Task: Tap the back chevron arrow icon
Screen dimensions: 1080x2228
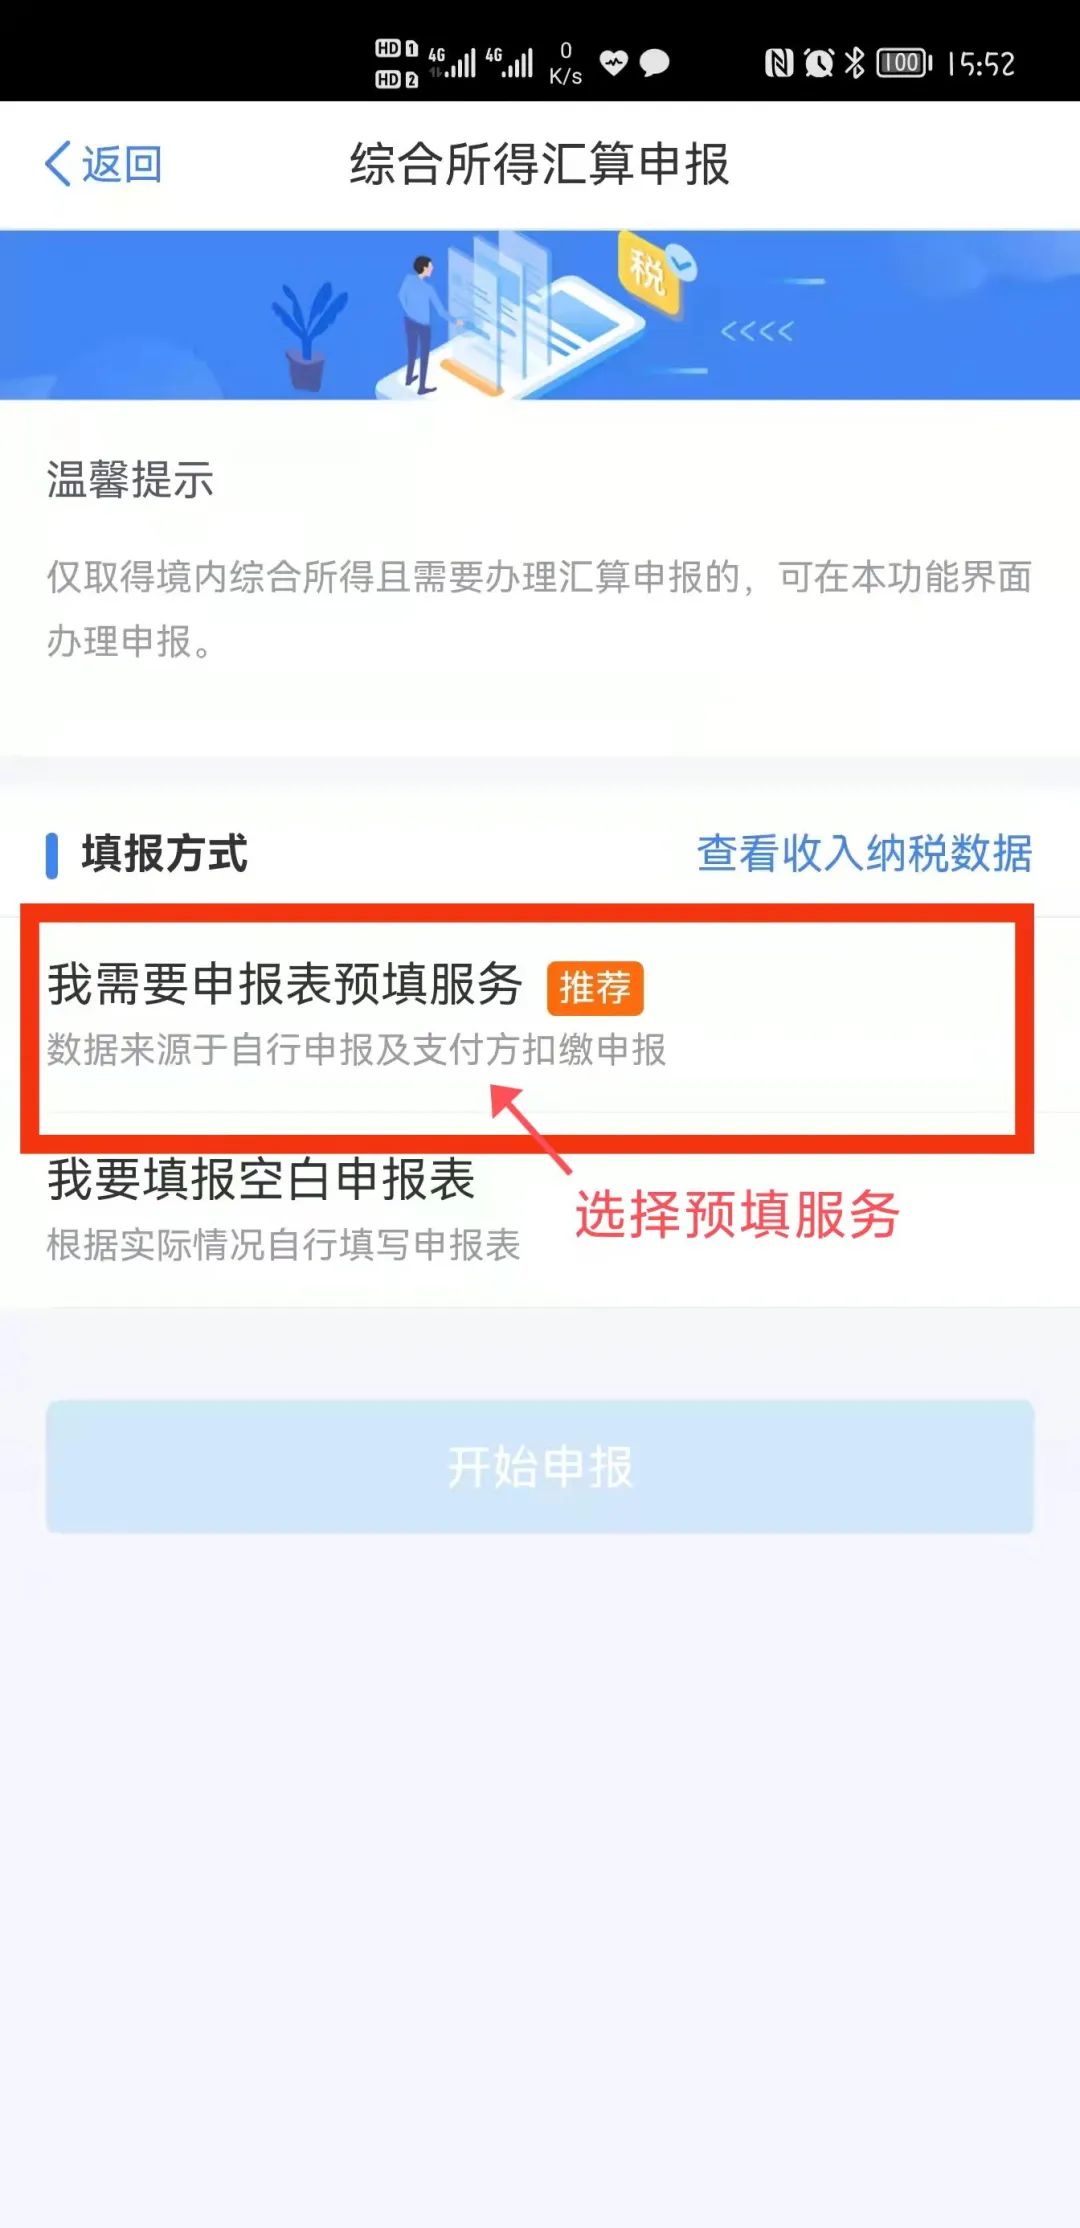Action: tap(58, 163)
